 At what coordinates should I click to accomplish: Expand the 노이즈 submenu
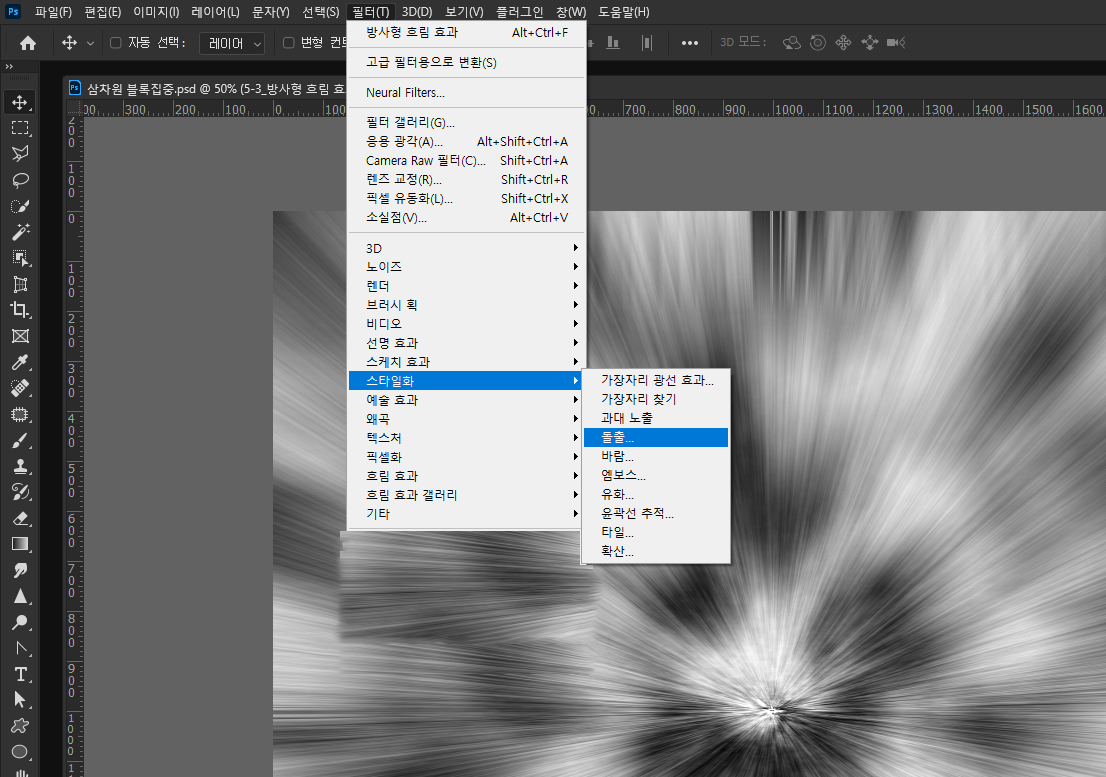coord(466,267)
